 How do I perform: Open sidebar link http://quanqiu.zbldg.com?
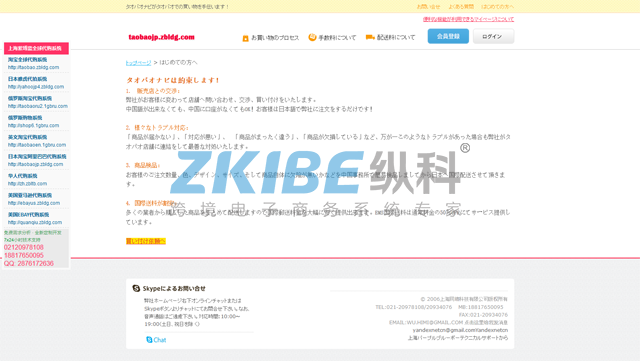tap(35, 223)
